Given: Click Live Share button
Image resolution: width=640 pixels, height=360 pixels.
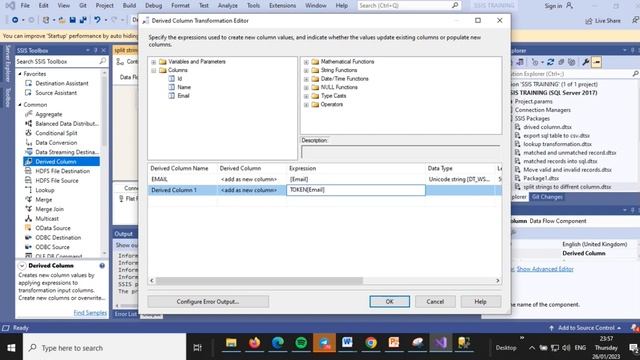Looking at the screenshot, I should point(603,20).
